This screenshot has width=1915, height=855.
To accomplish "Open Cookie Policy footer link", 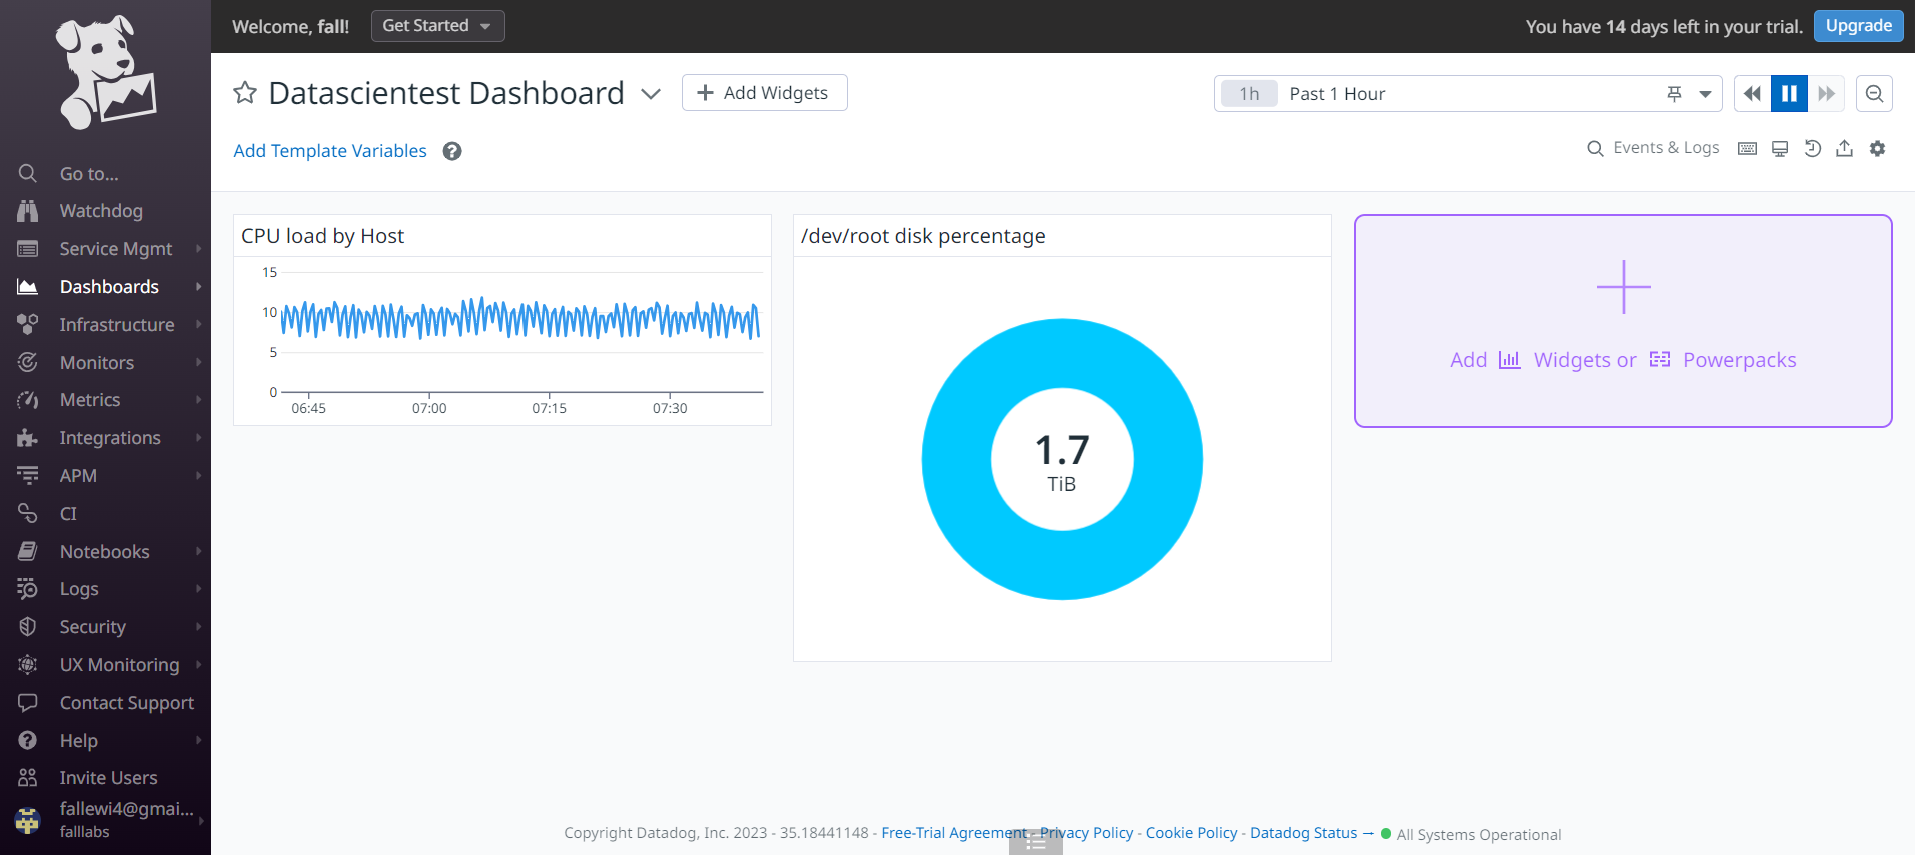I will click(x=1191, y=833).
